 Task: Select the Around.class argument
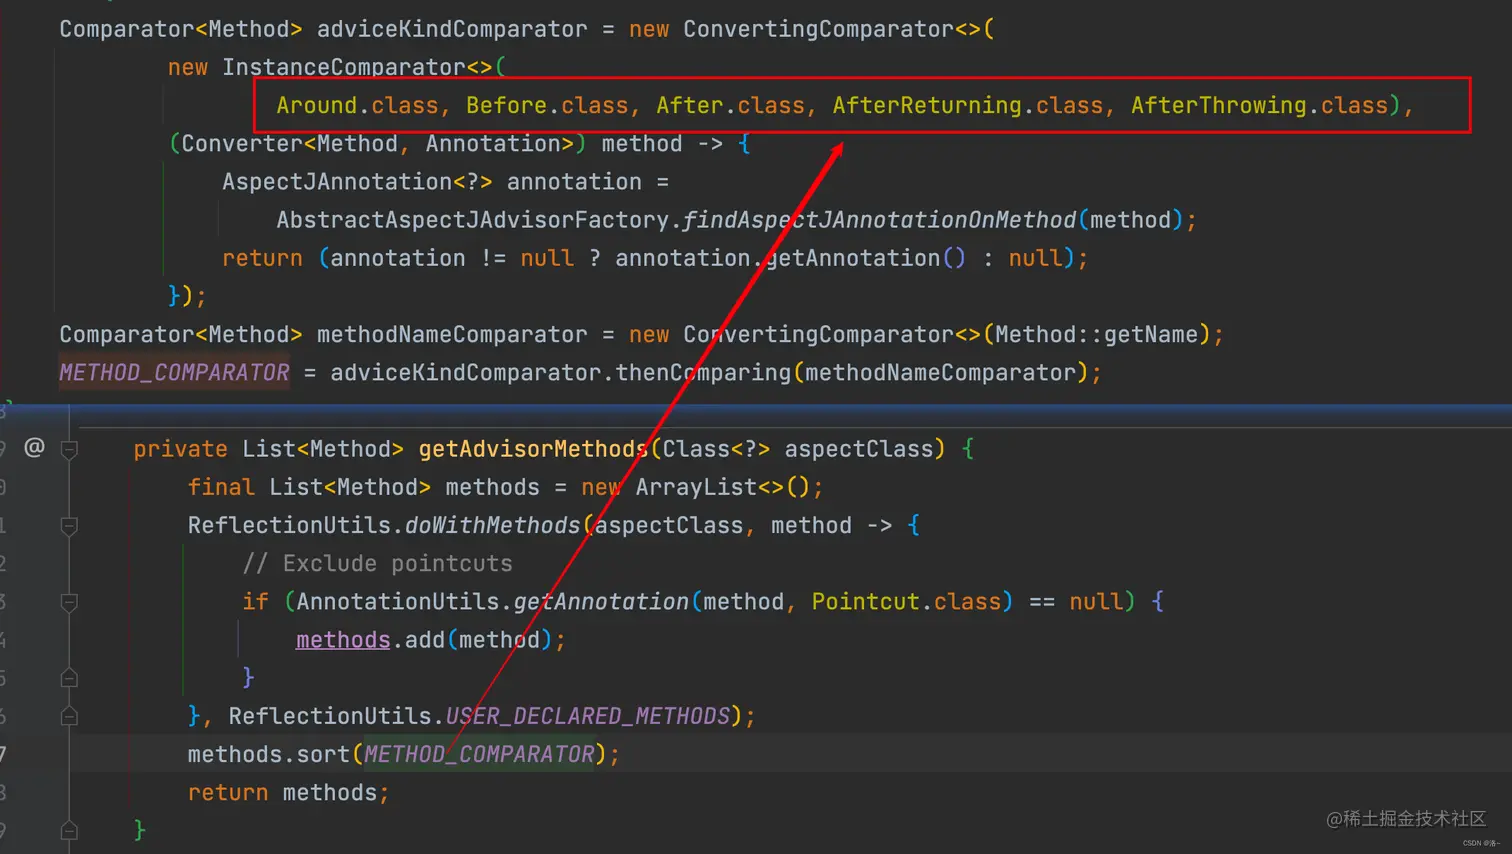(x=357, y=105)
